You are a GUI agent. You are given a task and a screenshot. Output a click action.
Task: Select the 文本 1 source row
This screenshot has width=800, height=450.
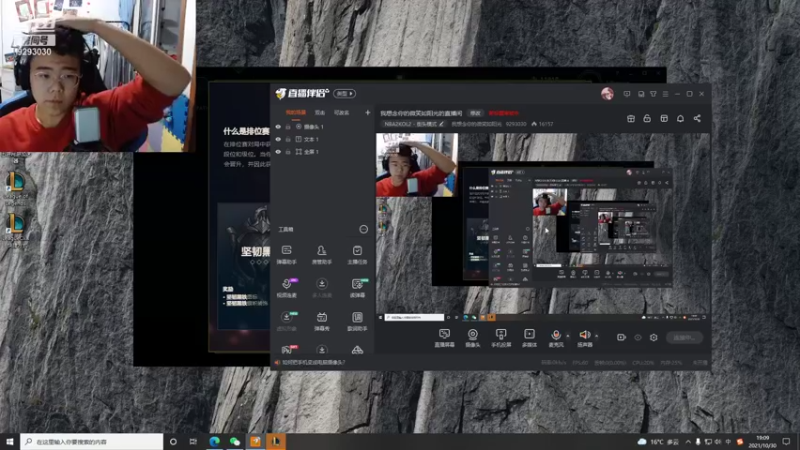pos(322,139)
